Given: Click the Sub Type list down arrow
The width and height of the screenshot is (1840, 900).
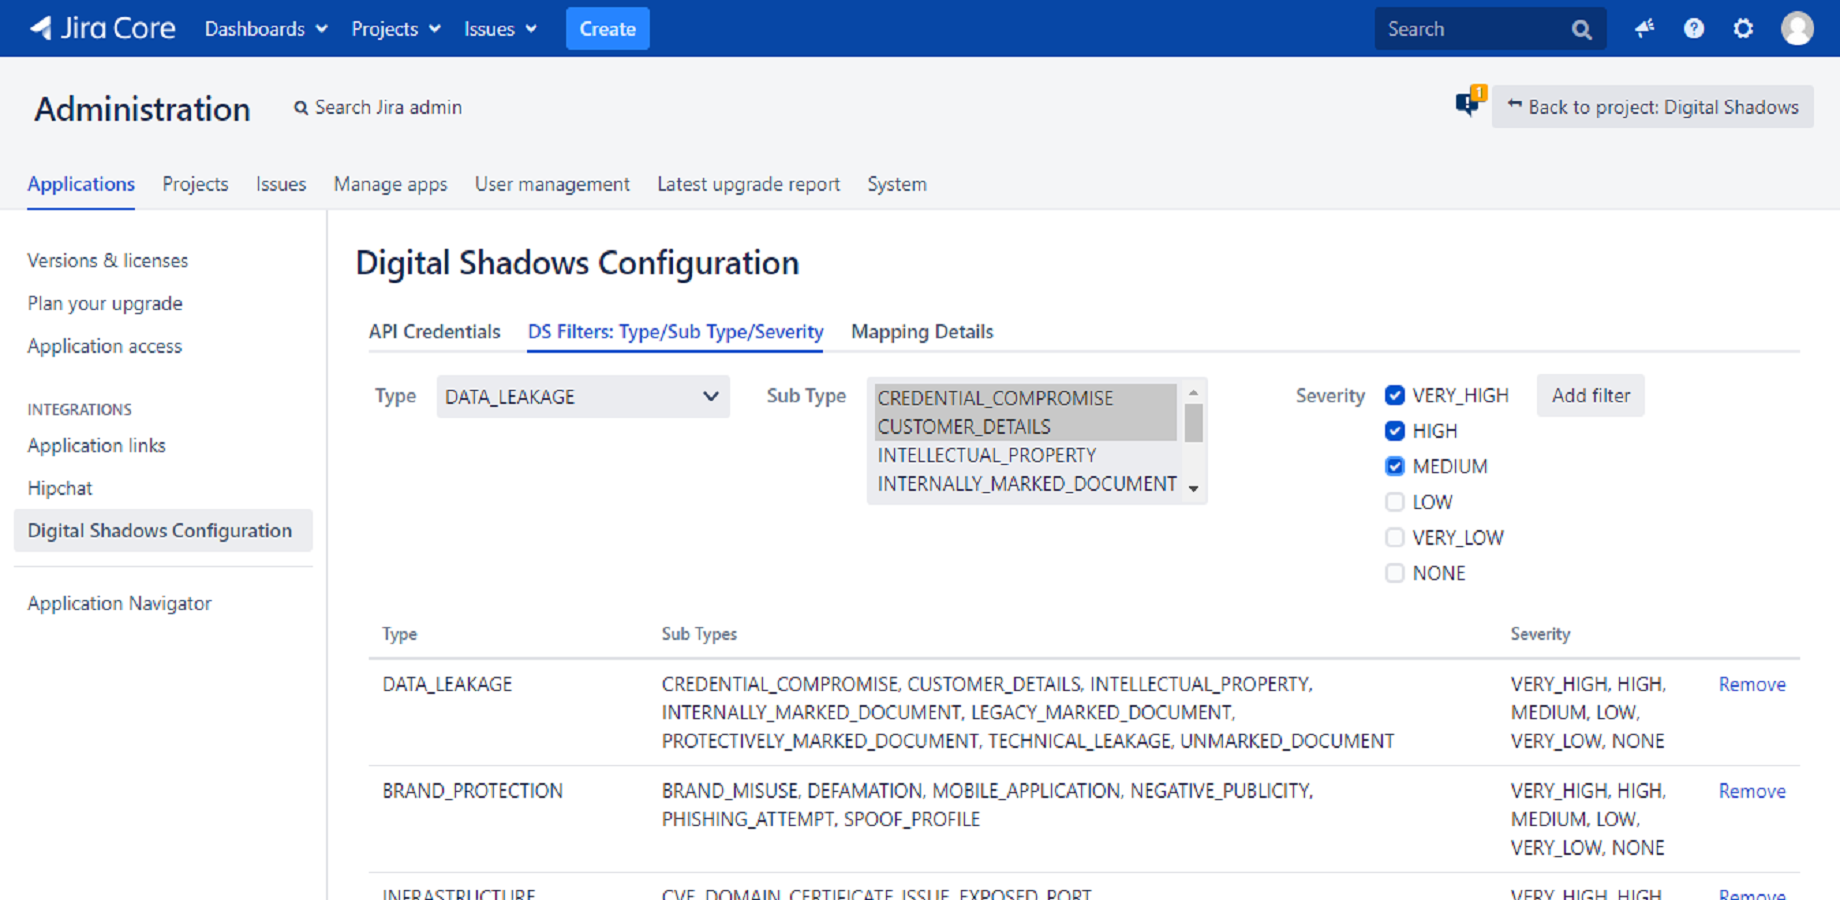Looking at the screenshot, I should (x=1193, y=489).
